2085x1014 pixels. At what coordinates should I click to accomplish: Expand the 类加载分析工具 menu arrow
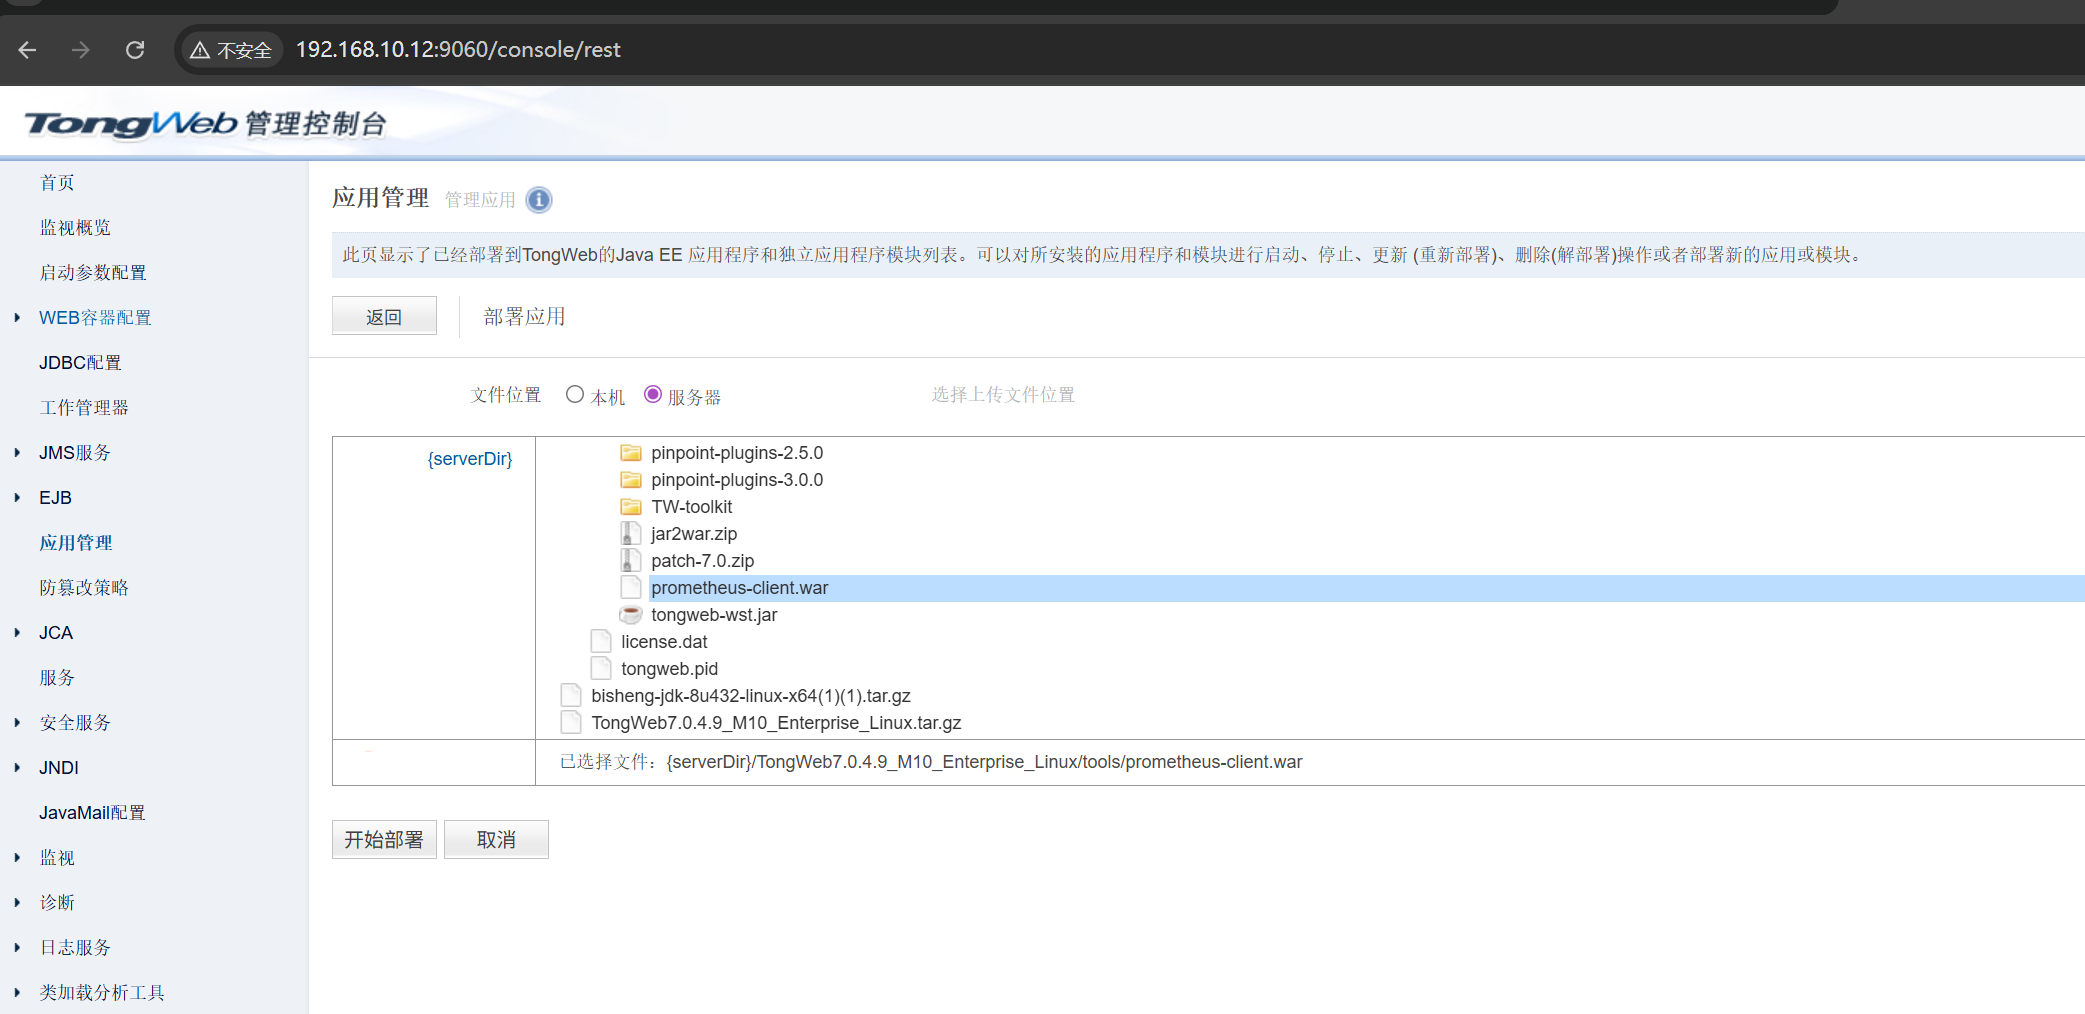pos(17,993)
